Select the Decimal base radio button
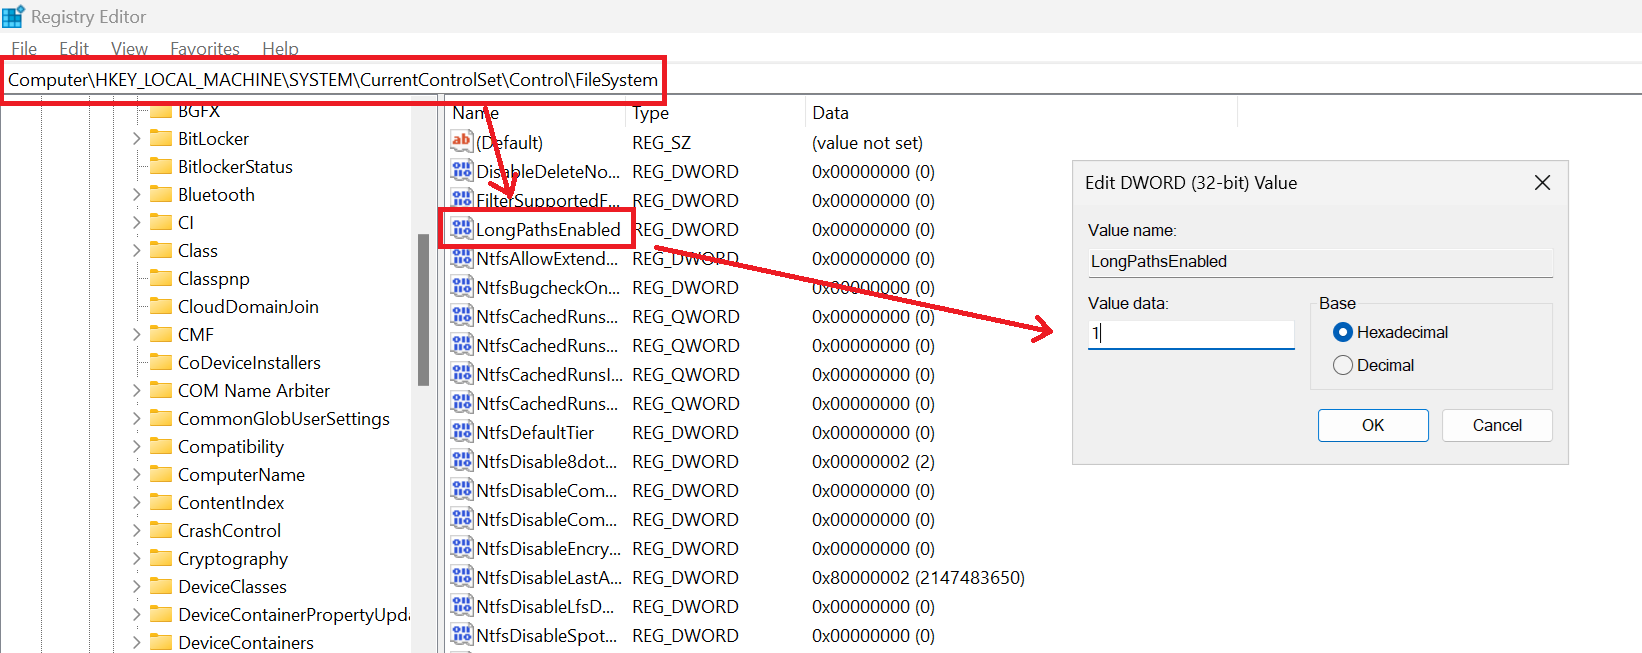 (x=1343, y=365)
